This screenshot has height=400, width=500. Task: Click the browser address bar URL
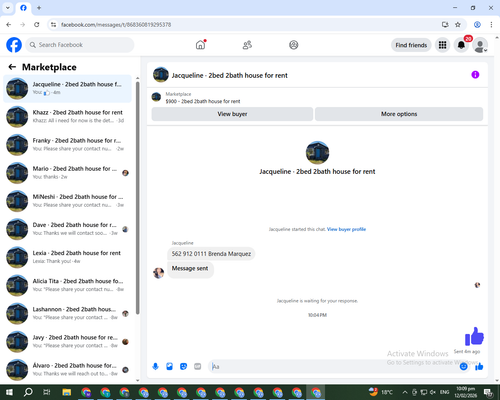point(116,25)
